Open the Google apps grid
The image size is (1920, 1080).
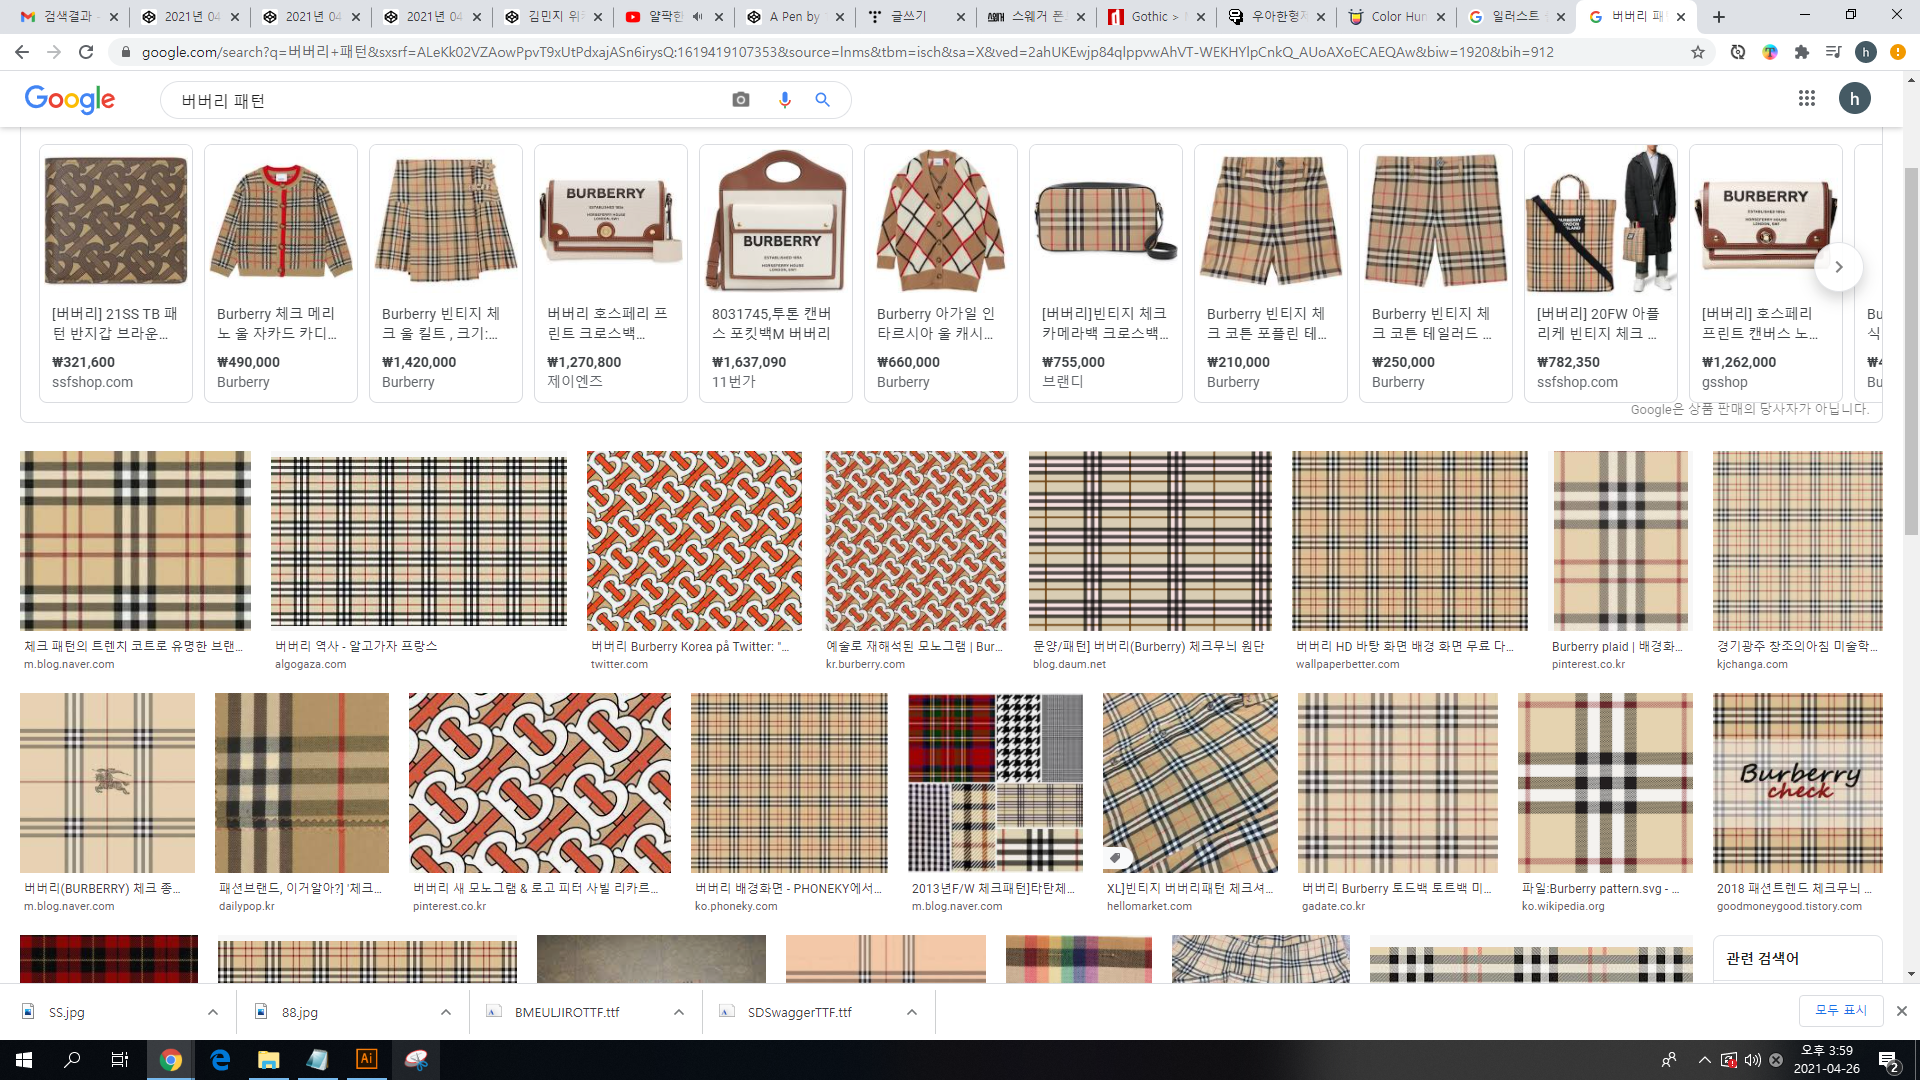1806,98
